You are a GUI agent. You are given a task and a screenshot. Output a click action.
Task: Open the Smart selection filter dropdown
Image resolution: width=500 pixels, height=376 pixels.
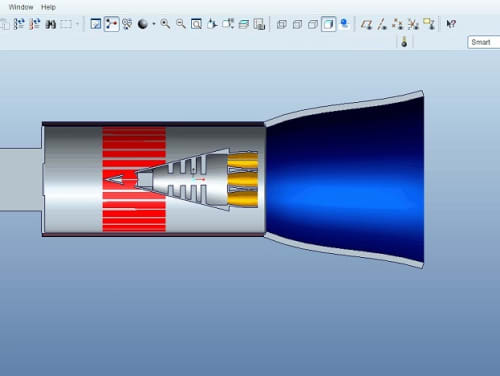[484, 42]
